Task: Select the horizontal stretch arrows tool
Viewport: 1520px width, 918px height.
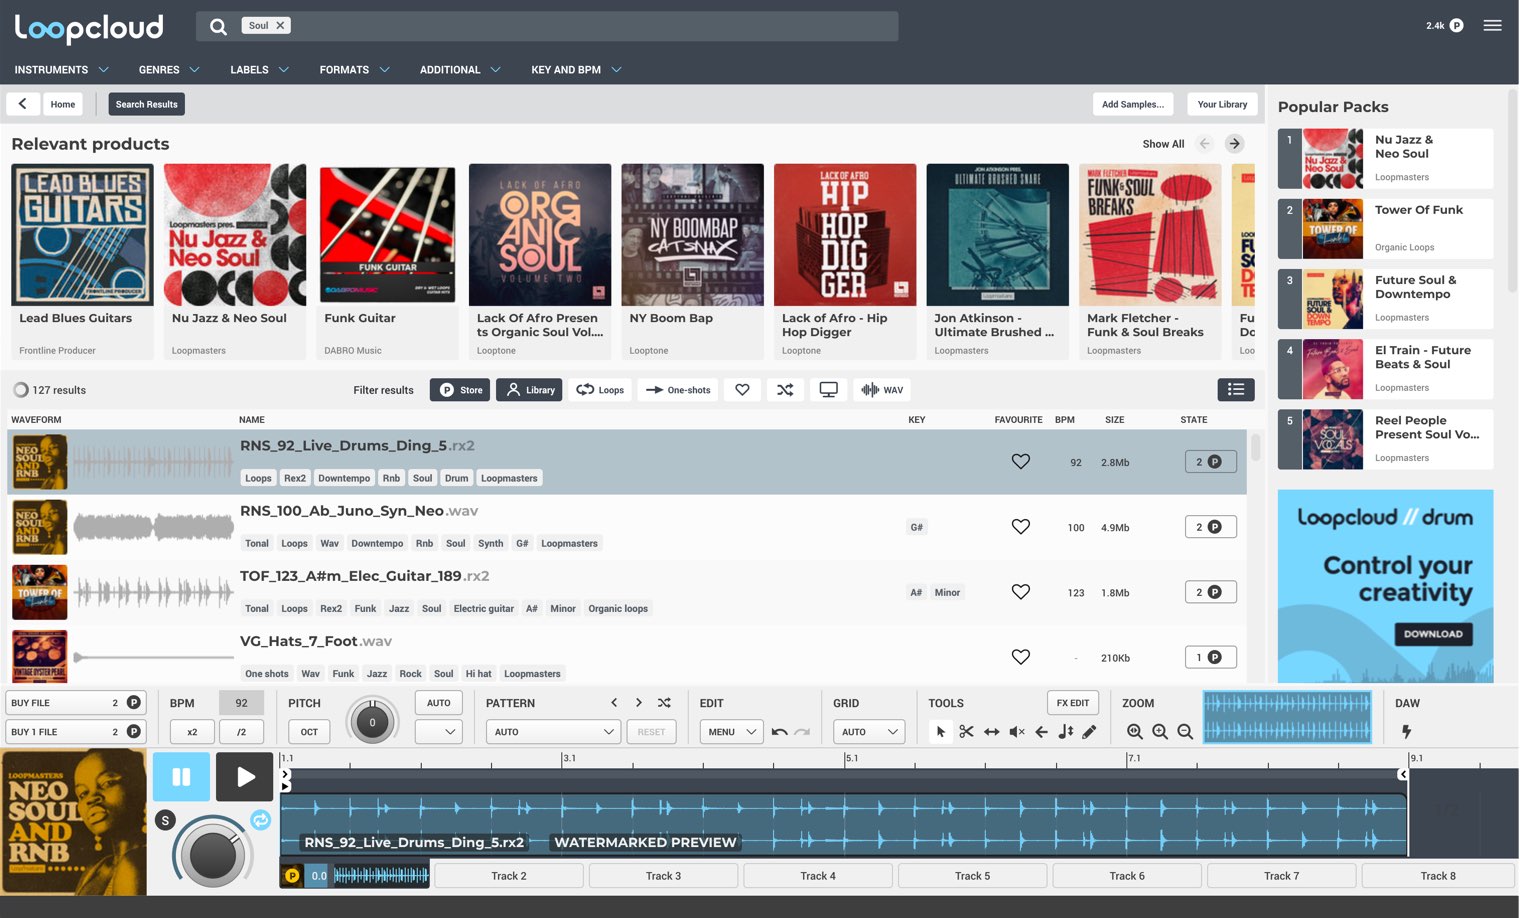Action: coord(991,732)
